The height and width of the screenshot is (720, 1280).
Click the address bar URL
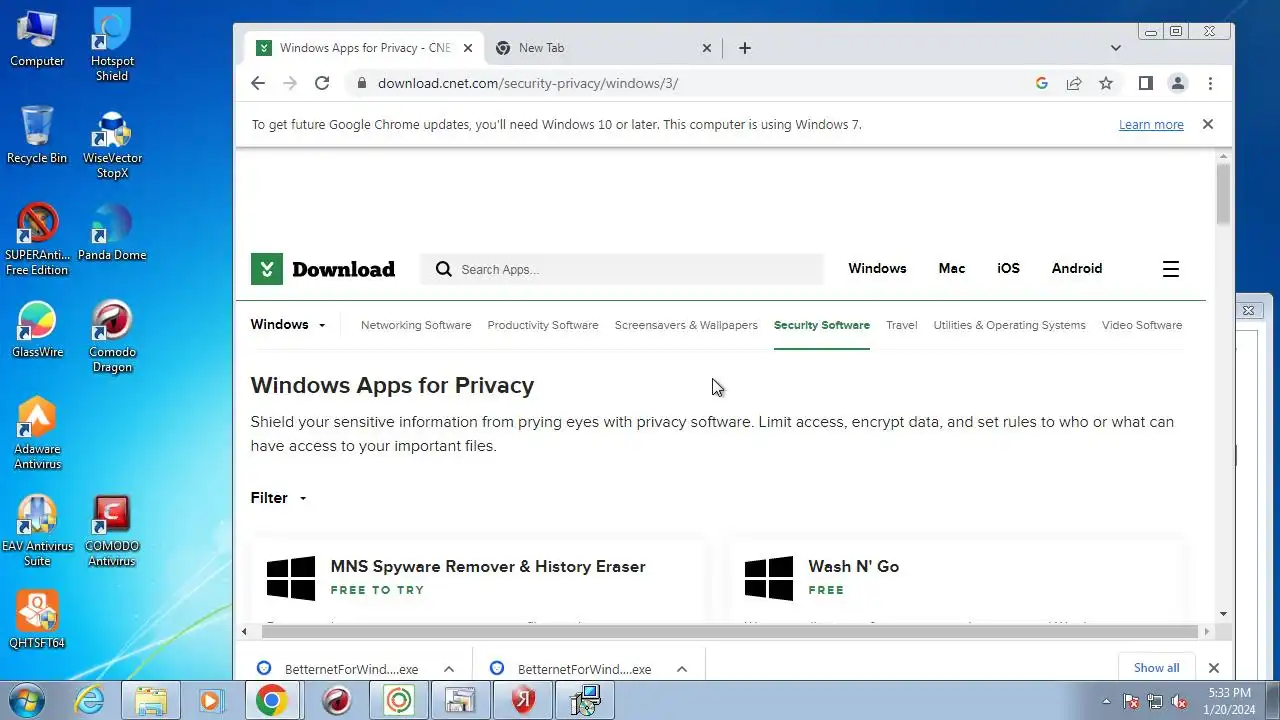[528, 83]
